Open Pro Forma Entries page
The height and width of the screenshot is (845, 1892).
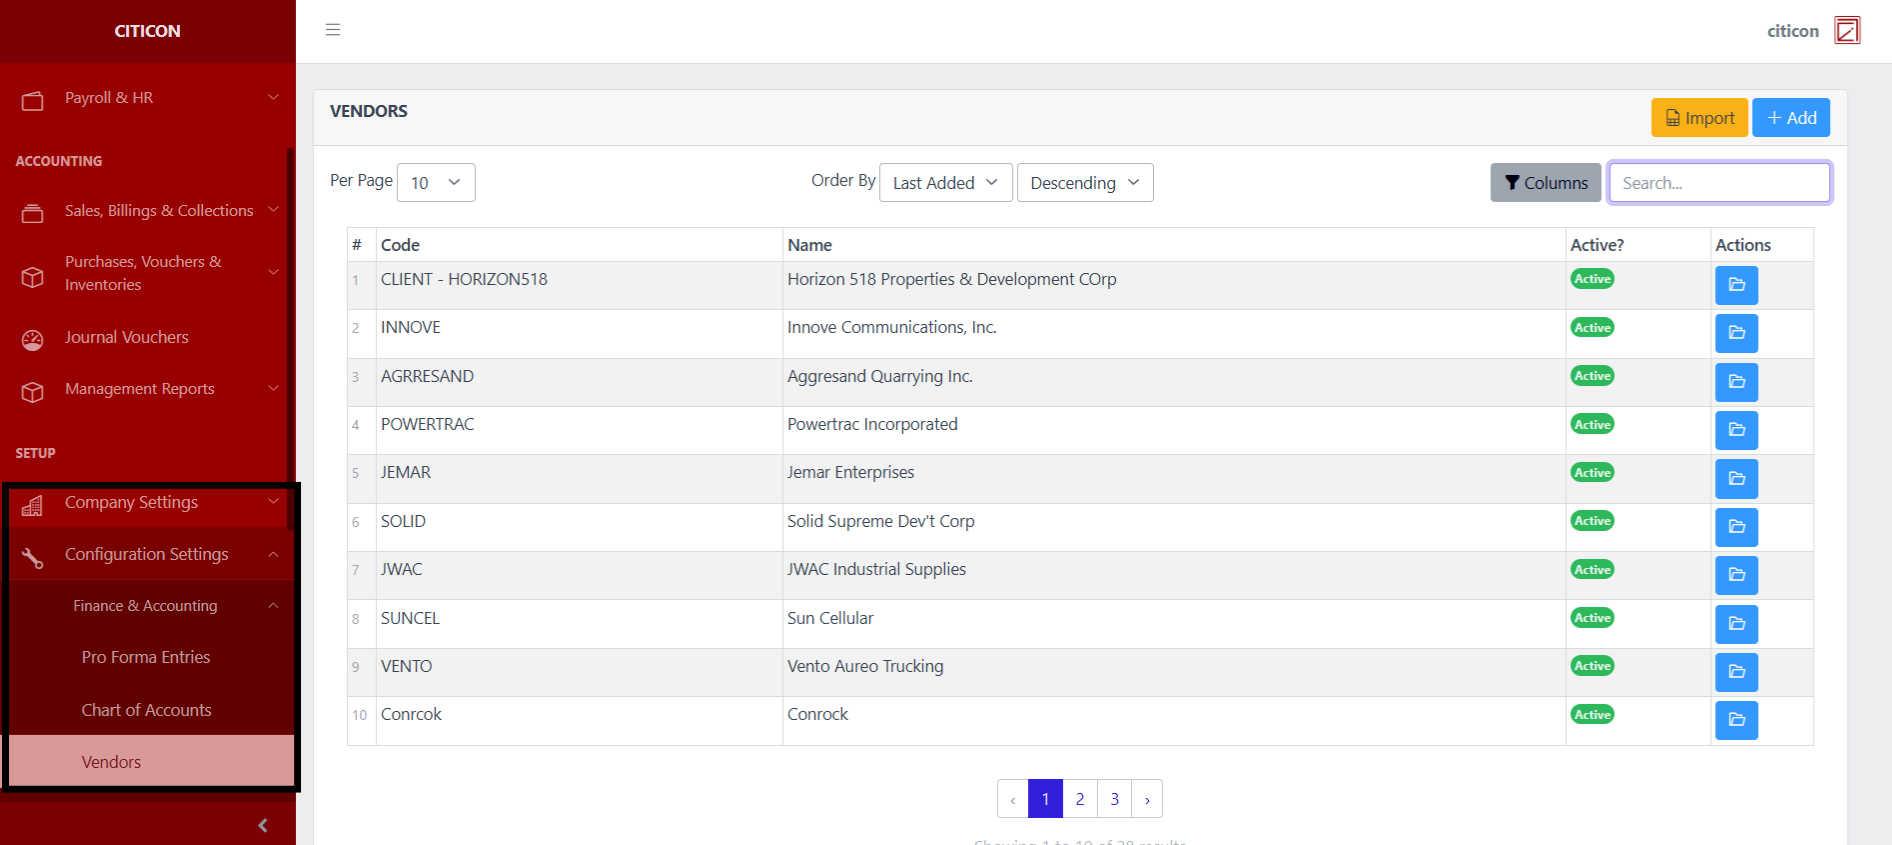[x=146, y=657]
